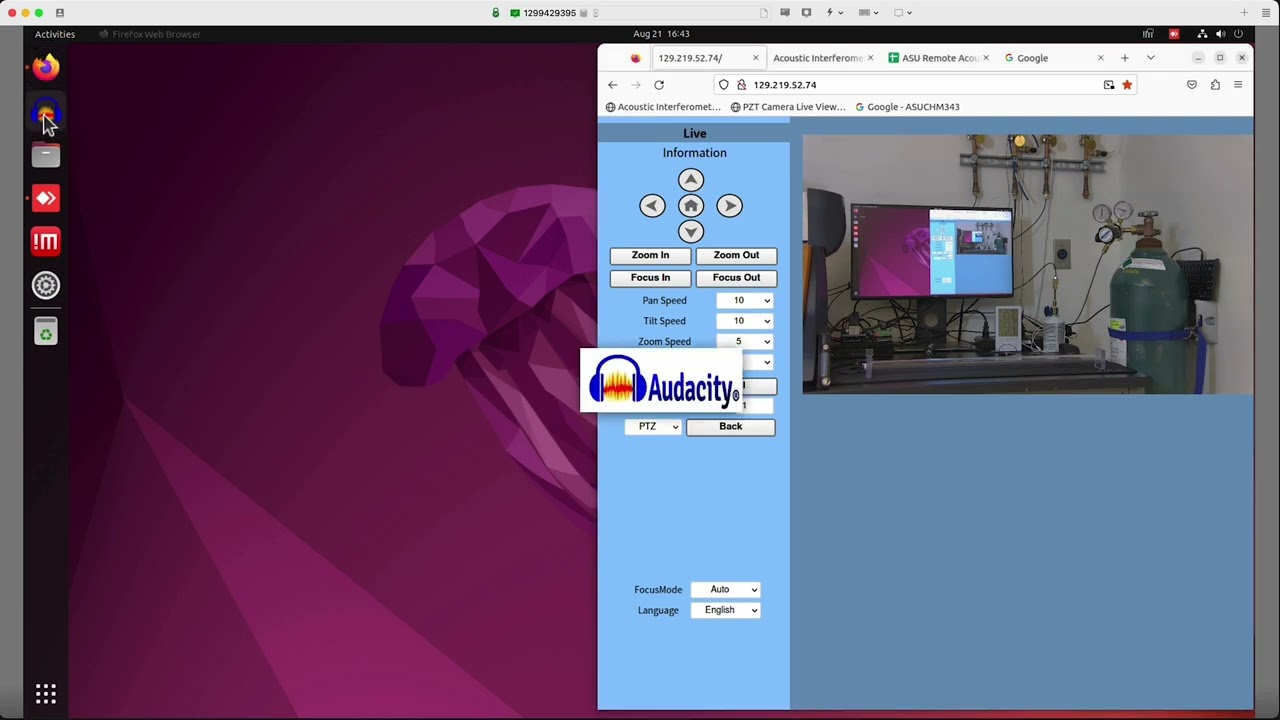This screenshot has height=720, width=1280.
Task: Reload the camera page in Firefox
Action: pos(659,85)
